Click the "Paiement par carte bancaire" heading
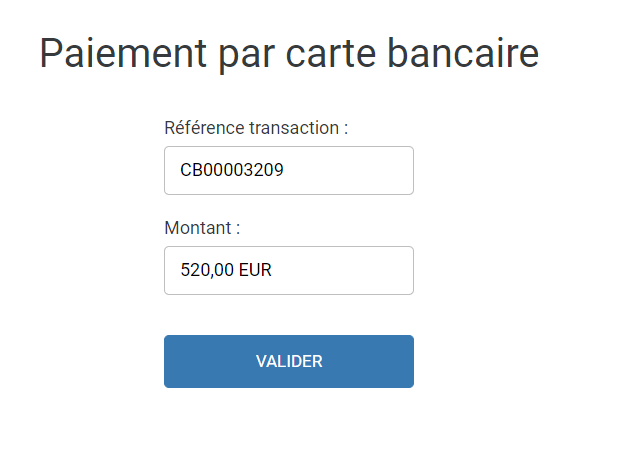 [x=289, y=53]
